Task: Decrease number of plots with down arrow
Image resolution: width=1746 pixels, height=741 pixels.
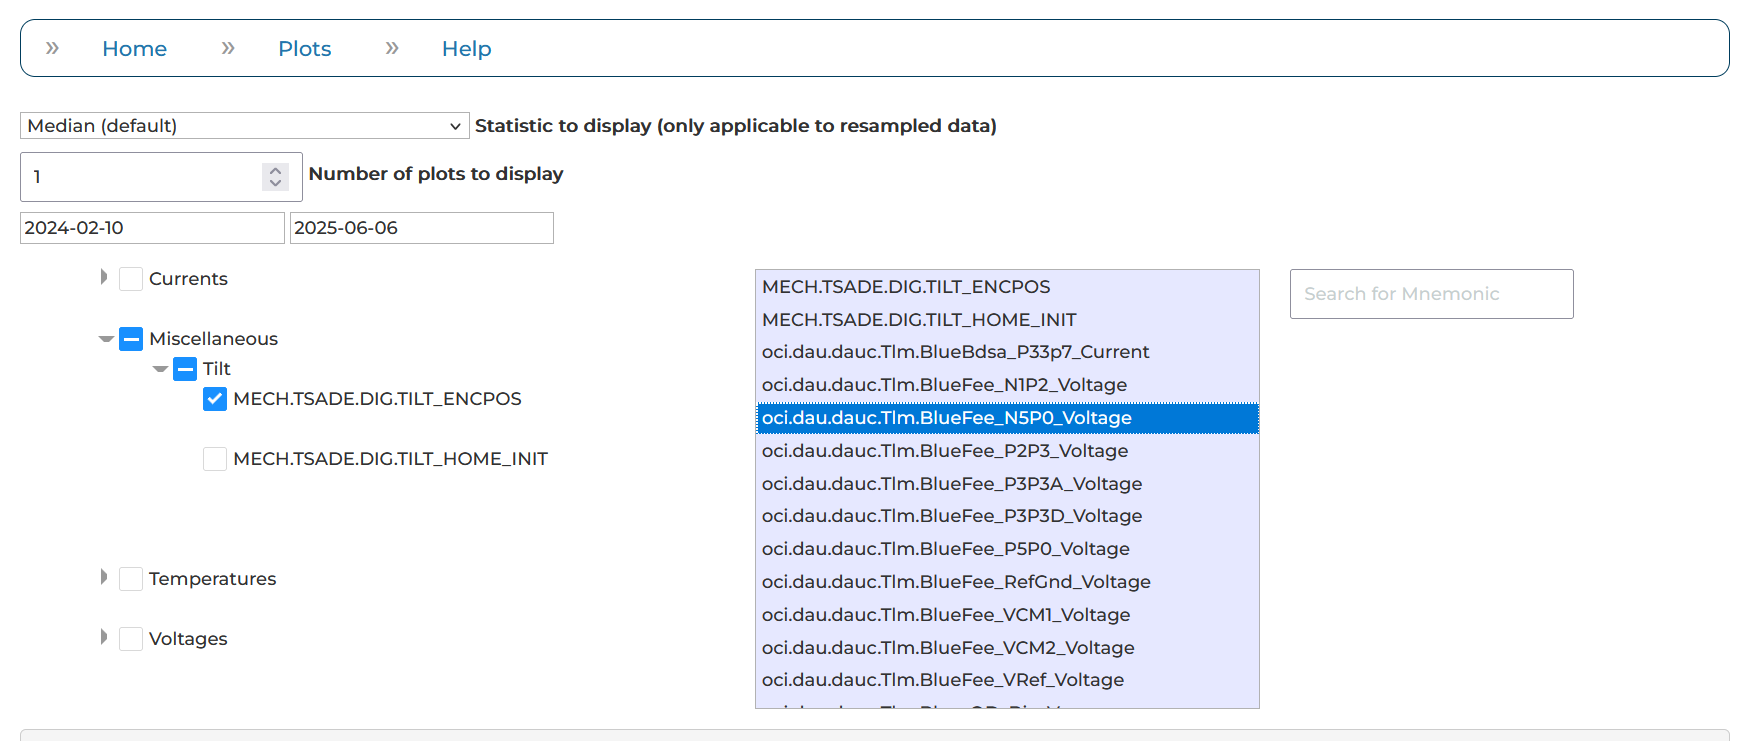Action: pyautogui.click(x=275, y=183)
